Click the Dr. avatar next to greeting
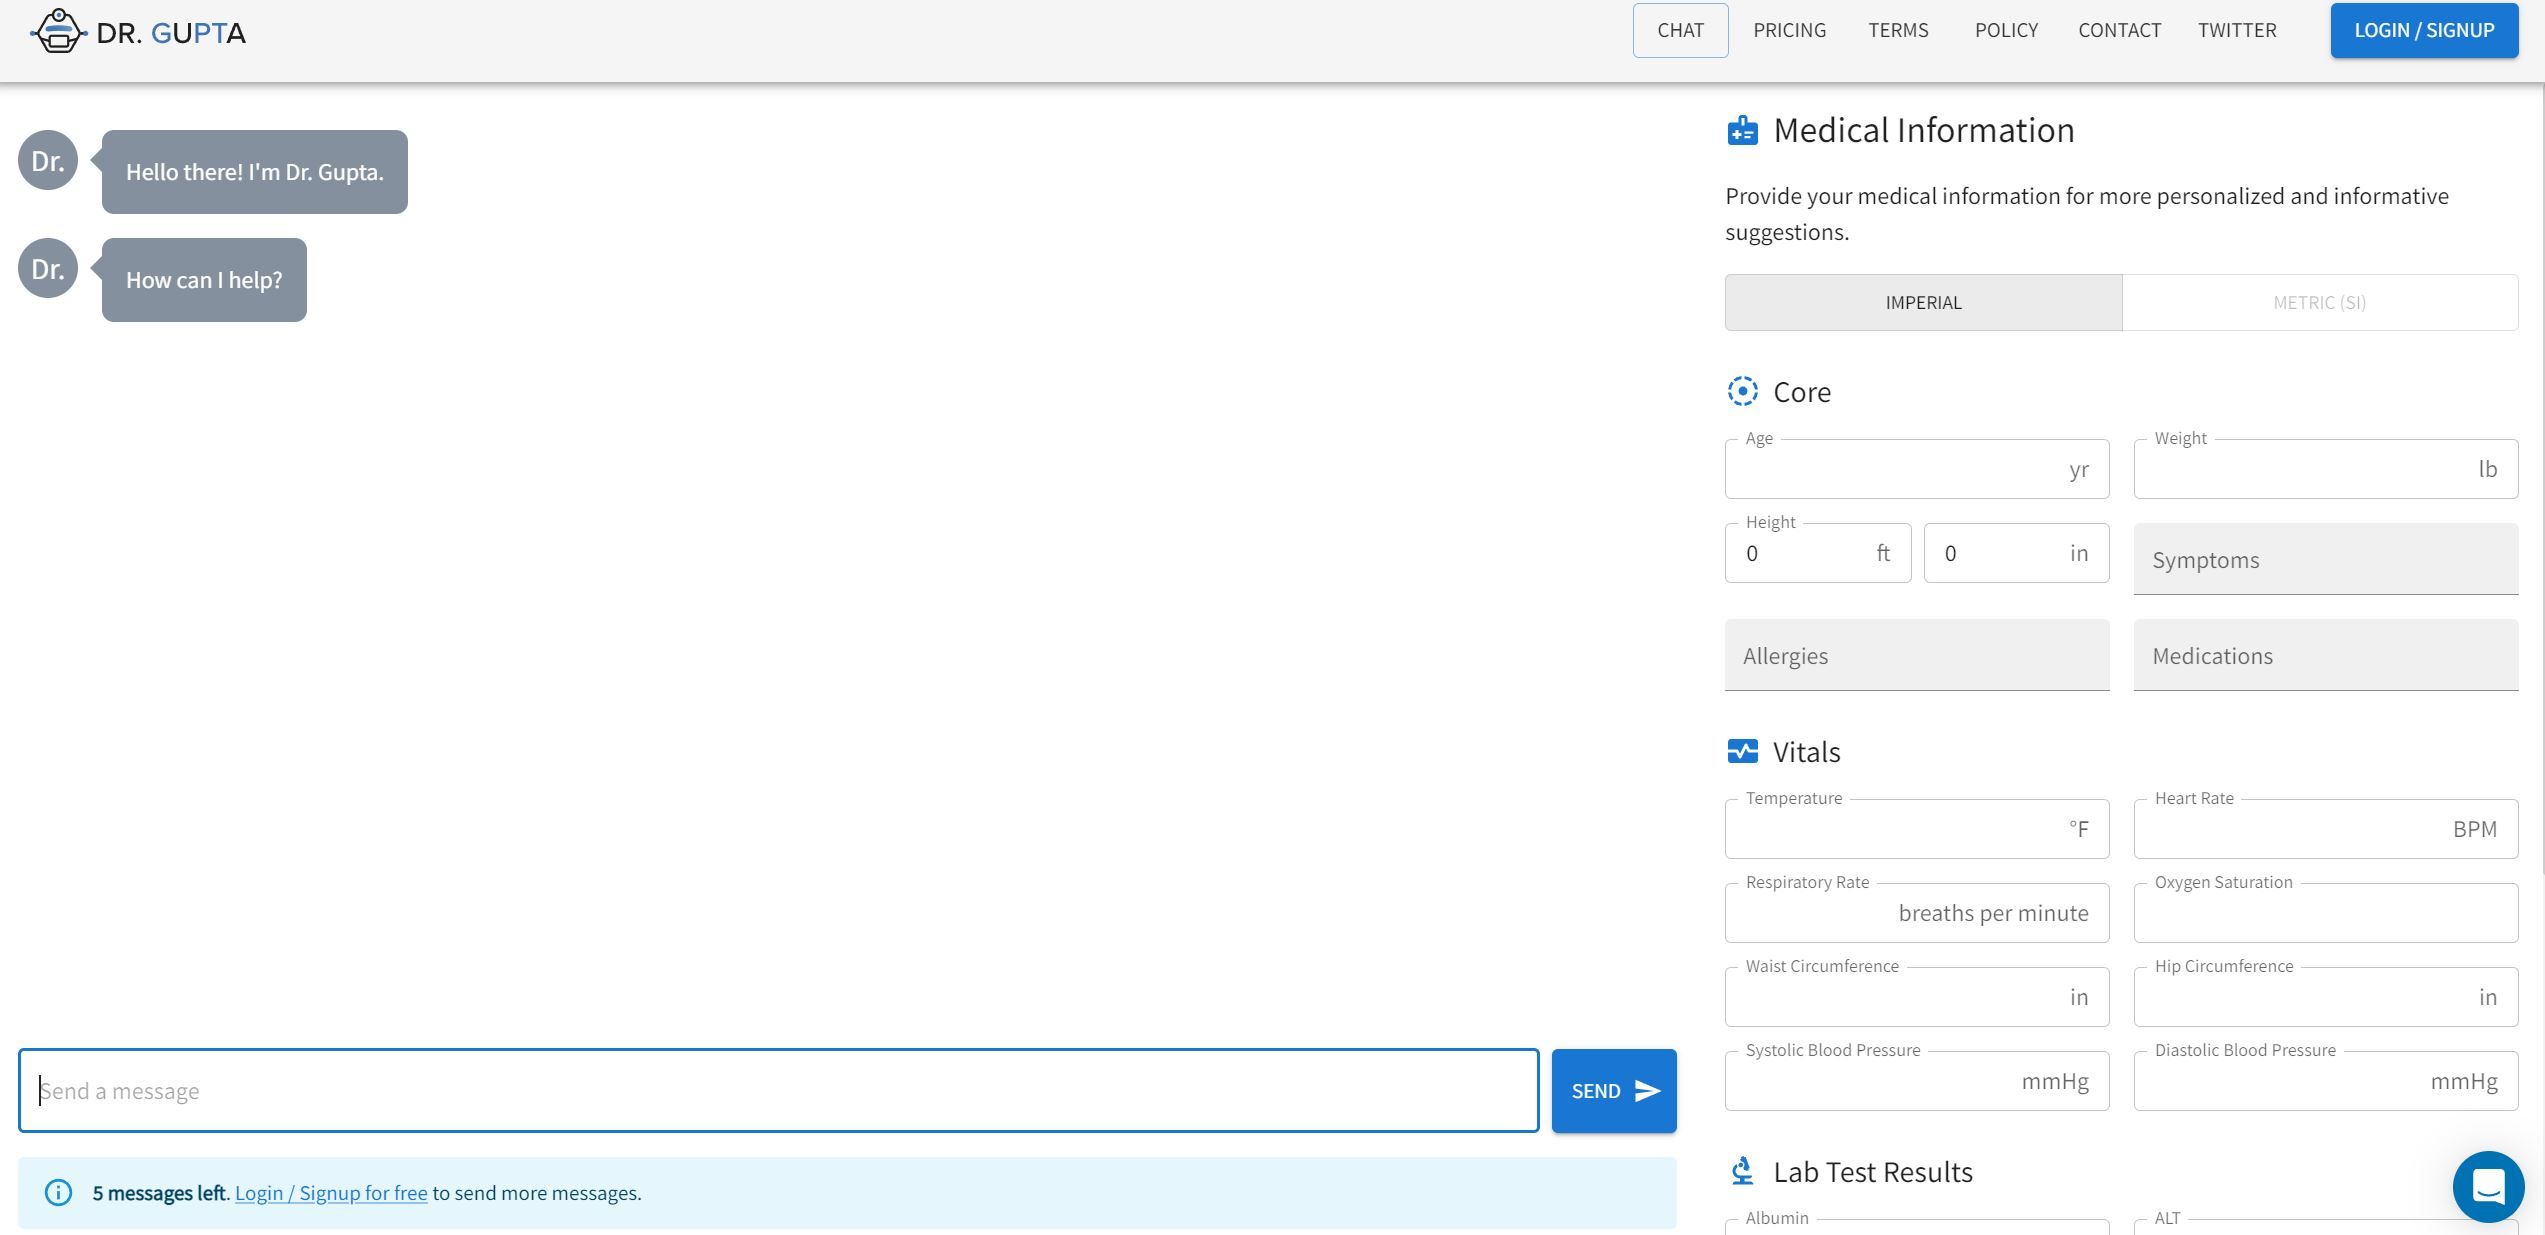 (47, 159)
